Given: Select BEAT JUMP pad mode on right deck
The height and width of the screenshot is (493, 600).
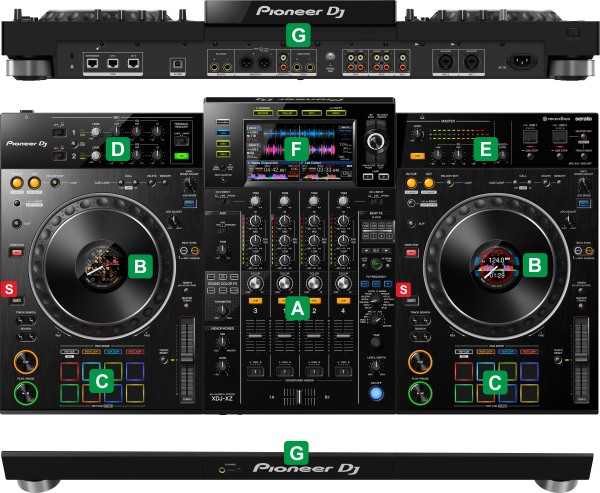Looking at the screenshot, I should [x=529, y=351].
